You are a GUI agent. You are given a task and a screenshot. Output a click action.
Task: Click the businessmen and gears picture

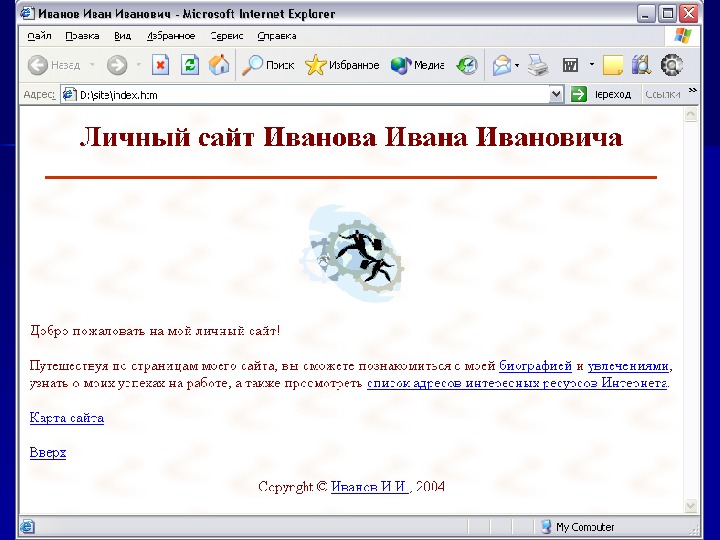pyautogui.click(x=352, y=253)
